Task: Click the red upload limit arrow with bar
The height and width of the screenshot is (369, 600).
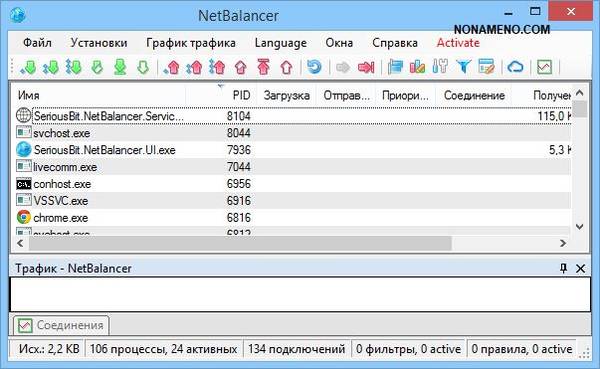Action: pos(264,67)
